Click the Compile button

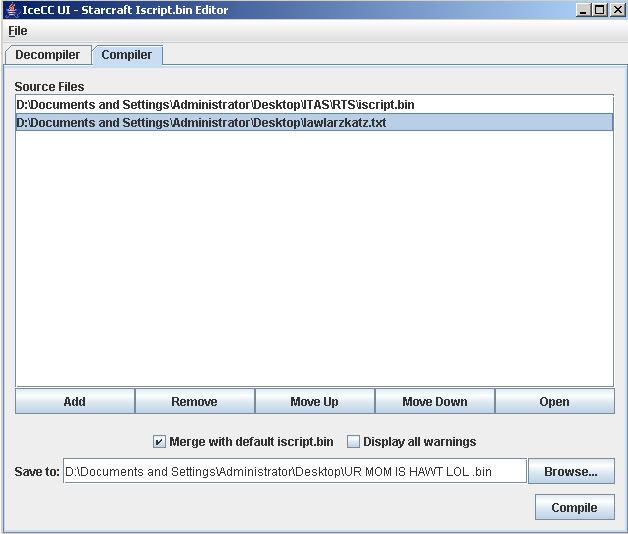tap(575, 507)
